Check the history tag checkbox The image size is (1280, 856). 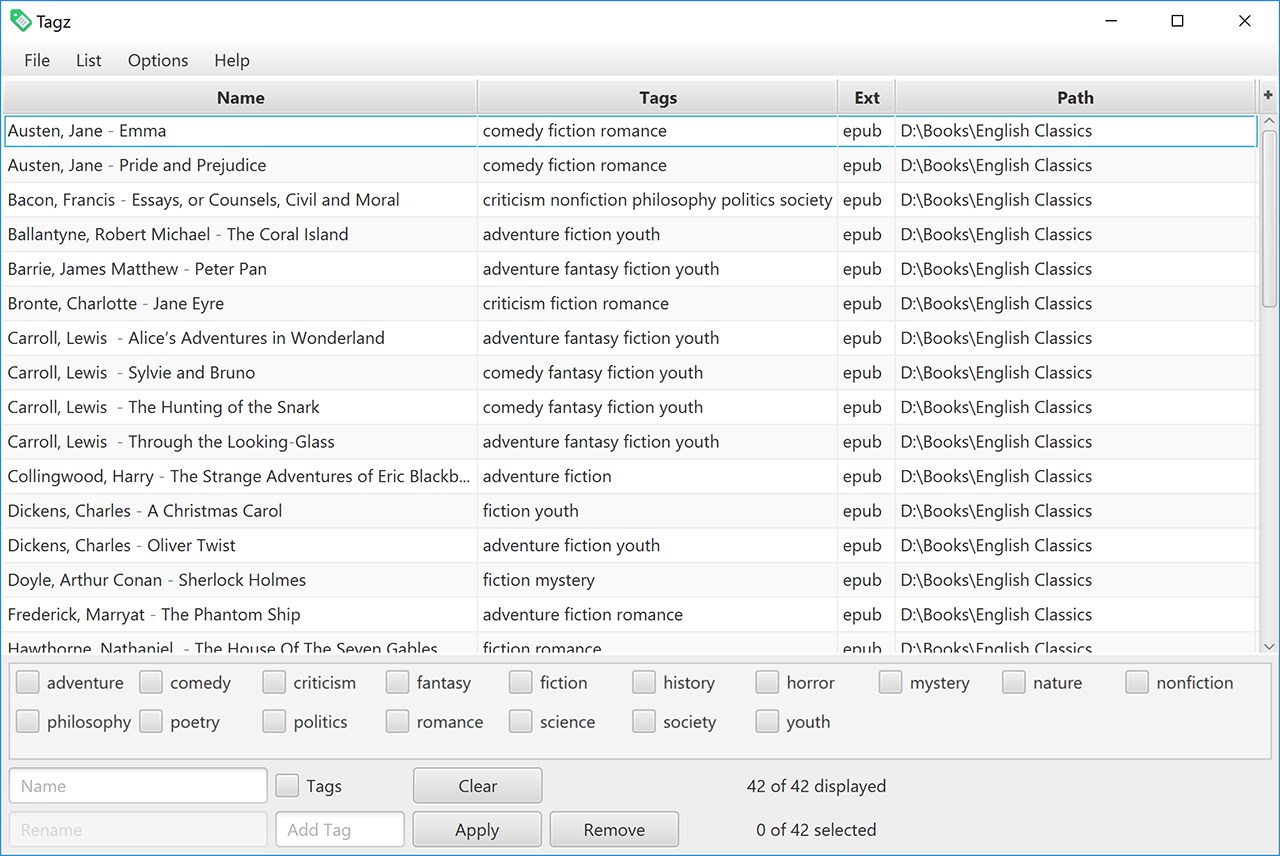pos(644,682)
